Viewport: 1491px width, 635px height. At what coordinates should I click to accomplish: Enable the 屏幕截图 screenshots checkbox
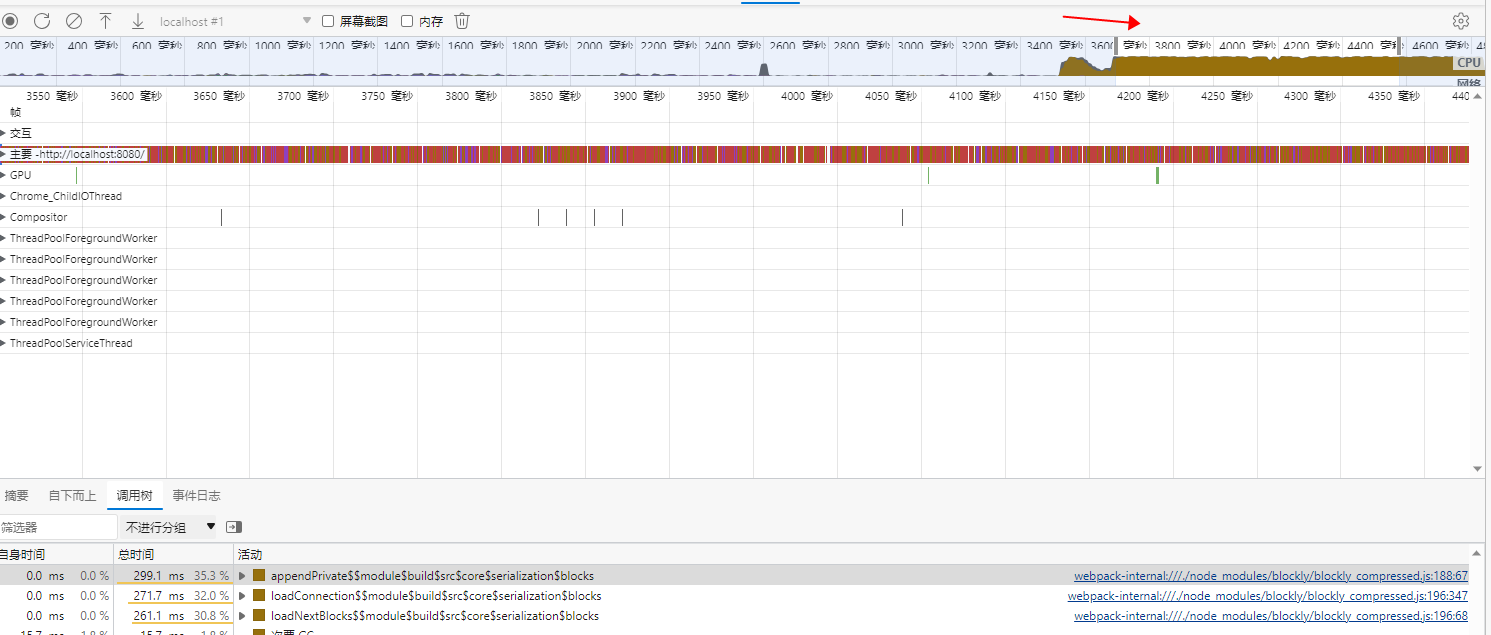point(327,20)
